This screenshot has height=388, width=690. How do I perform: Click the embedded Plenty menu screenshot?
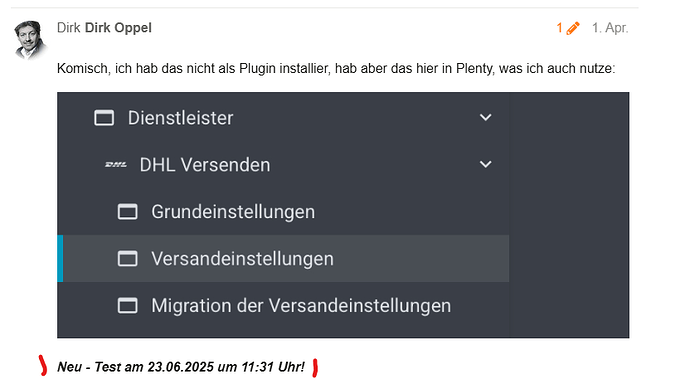343,215
